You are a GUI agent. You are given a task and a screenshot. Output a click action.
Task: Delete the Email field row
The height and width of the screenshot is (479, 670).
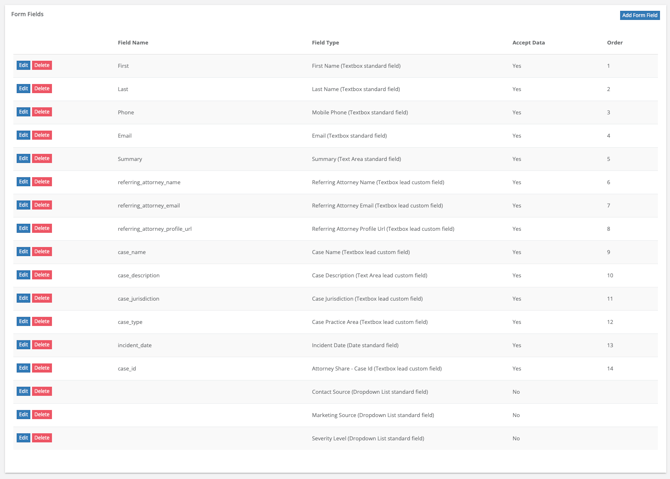[42, 135]
